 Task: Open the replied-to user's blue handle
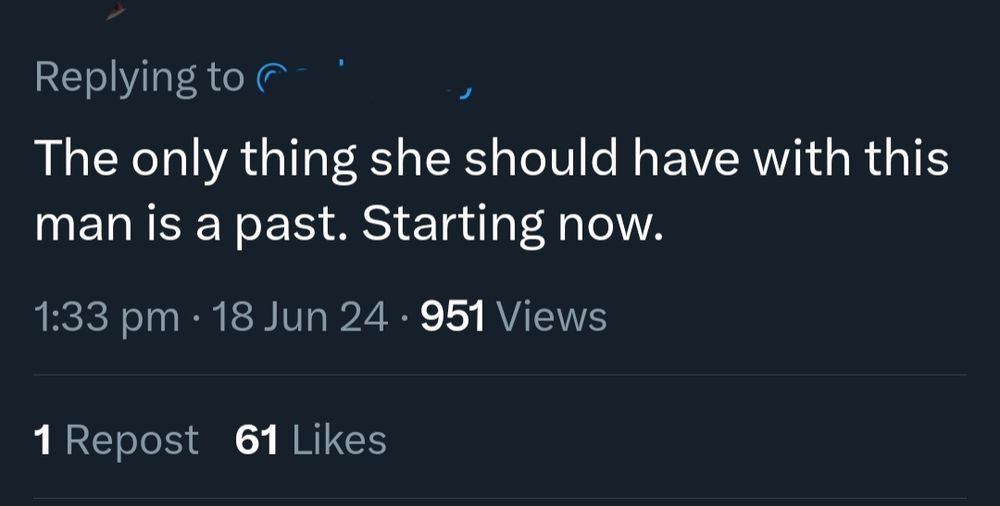(x=365, y=80)
